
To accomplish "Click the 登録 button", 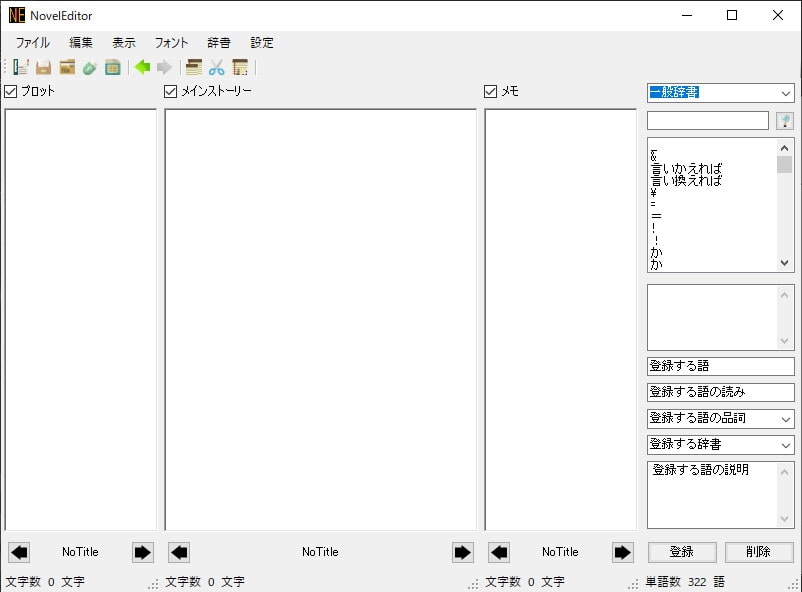I will [681, 552].
